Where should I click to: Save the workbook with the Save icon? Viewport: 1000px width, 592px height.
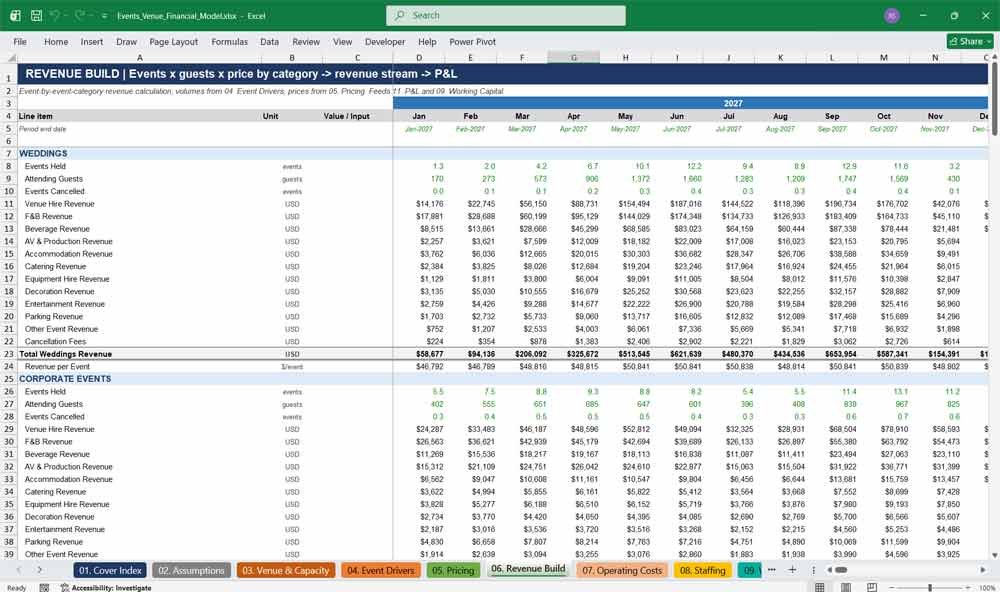point(36,15)
